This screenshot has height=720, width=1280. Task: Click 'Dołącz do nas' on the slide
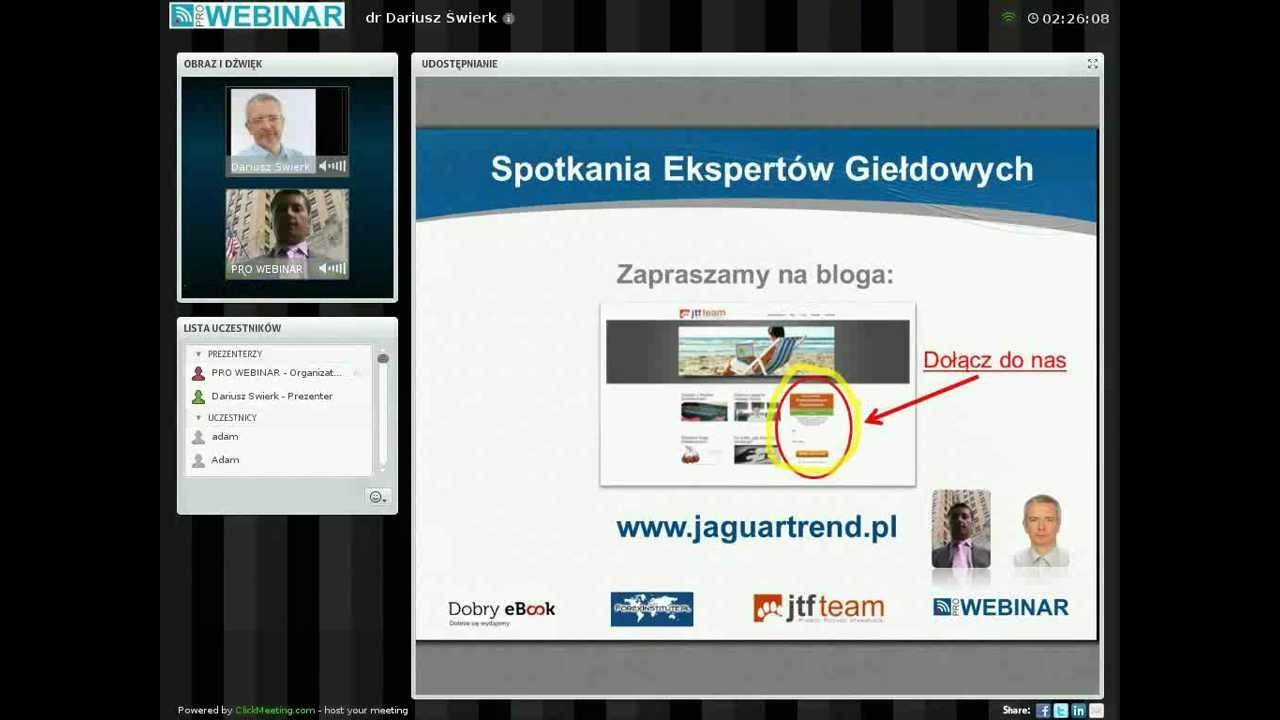coord(994,360)
